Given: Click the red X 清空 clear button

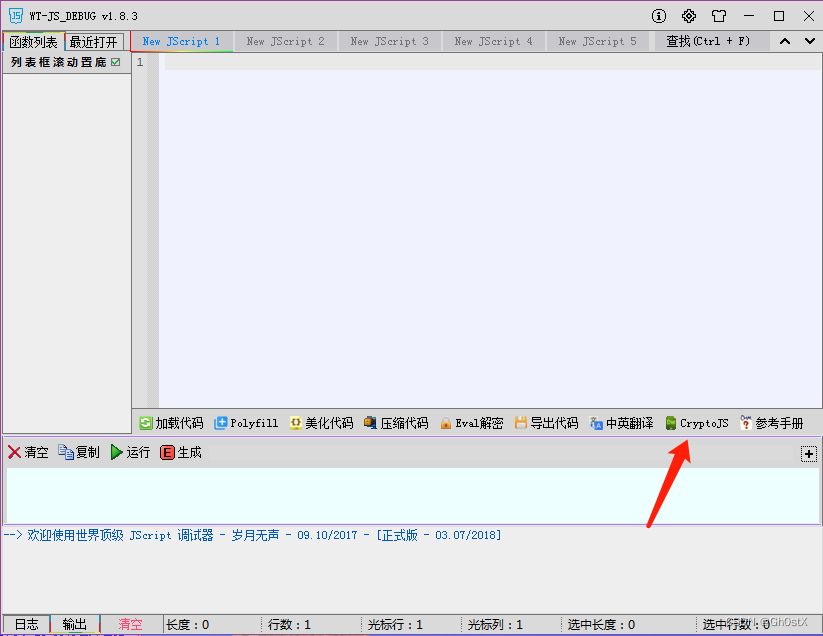Looking at the screenshot, I should point(28,452).
